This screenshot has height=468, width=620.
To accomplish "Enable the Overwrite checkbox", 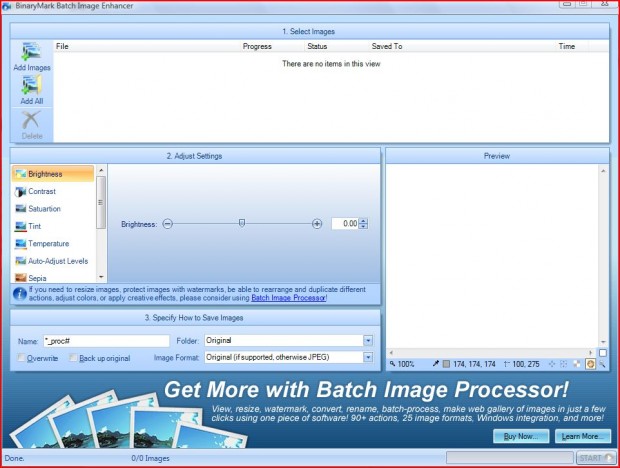I will [21, 358].
